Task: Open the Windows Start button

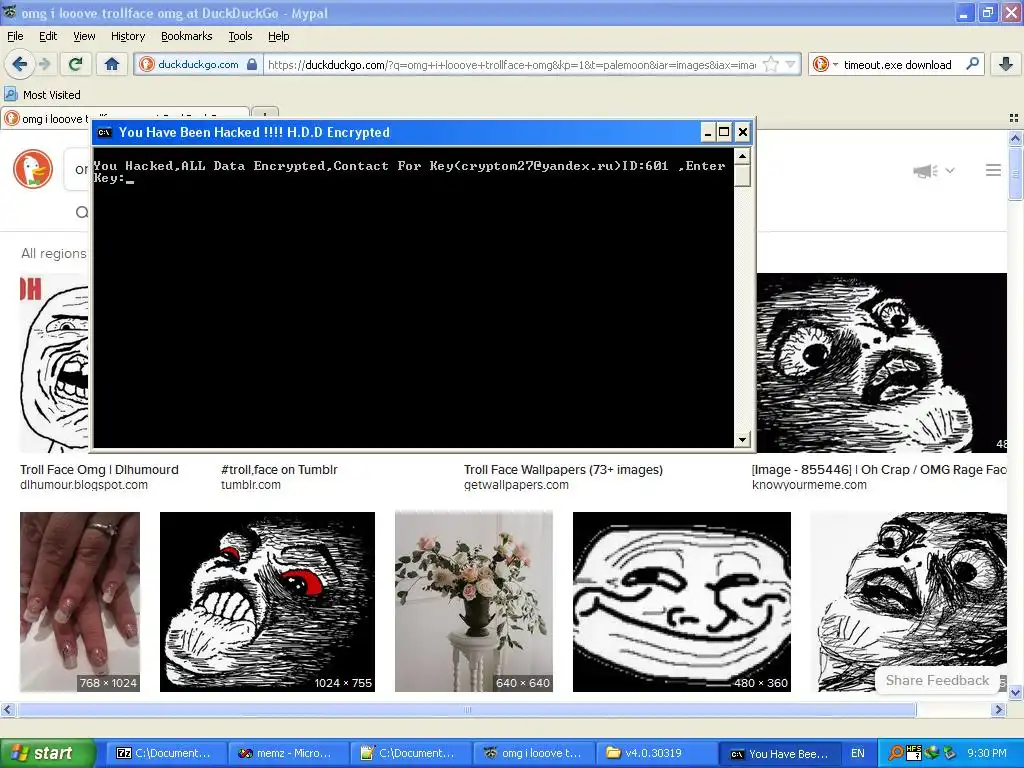Action: point(48,753)
